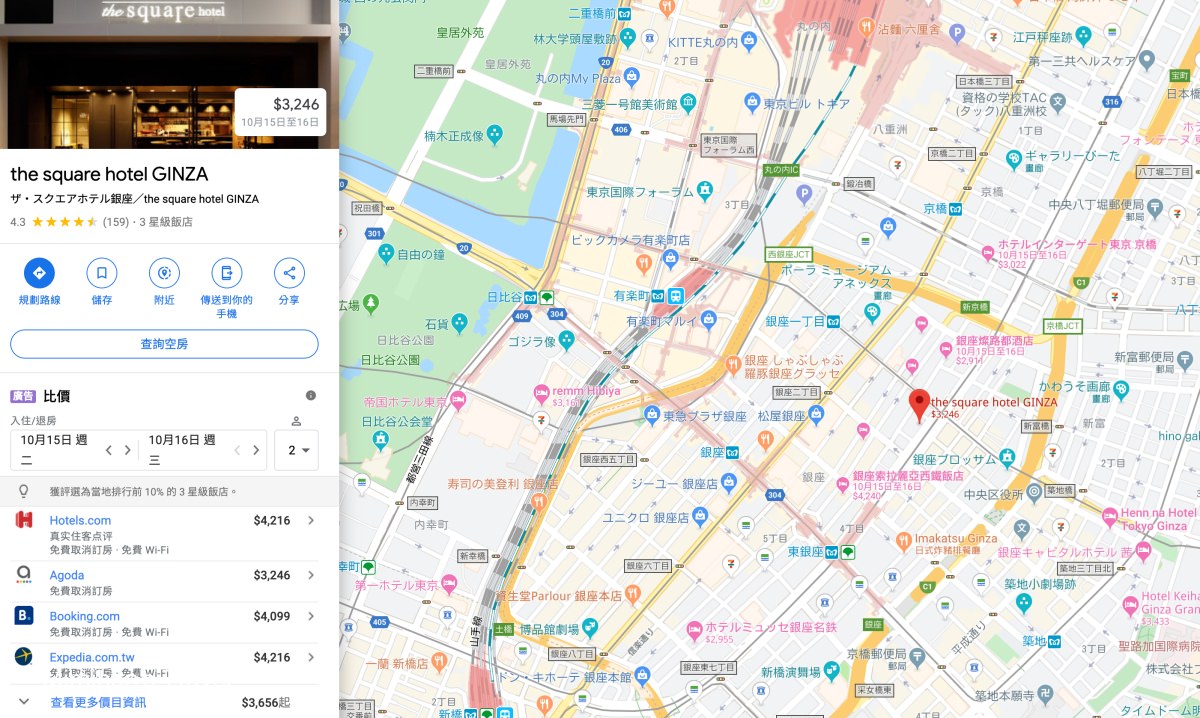
Task: Click chevron on the Agoda row
Action: point(311,575)
